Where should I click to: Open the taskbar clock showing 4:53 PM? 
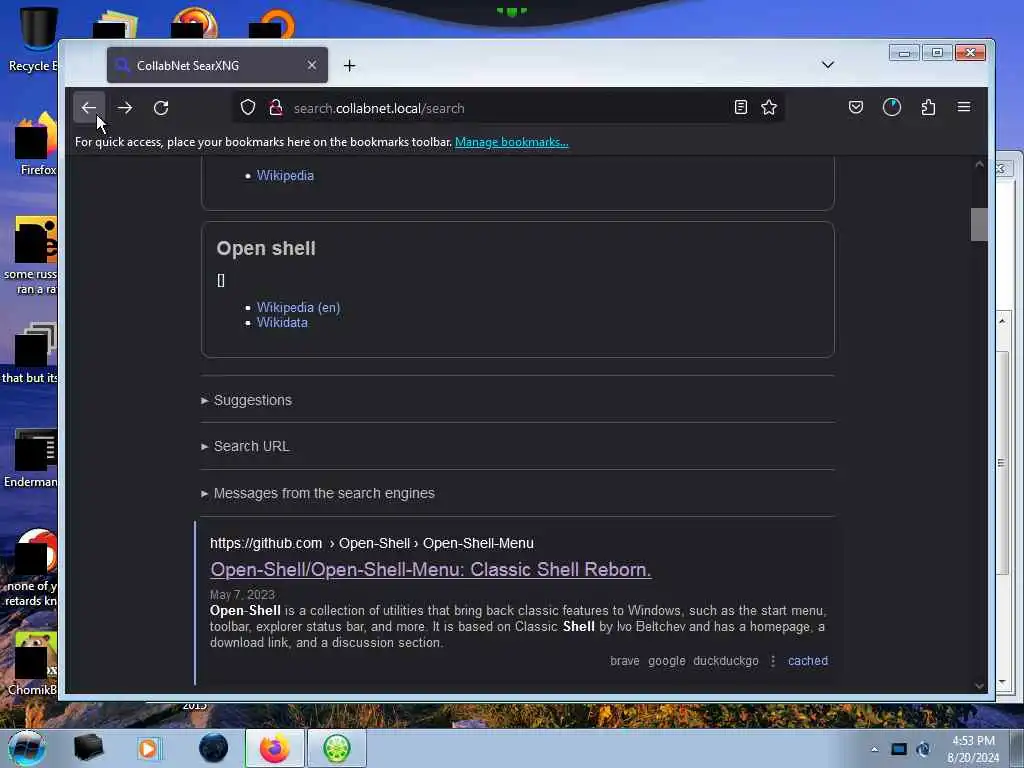tap(973, 749)
